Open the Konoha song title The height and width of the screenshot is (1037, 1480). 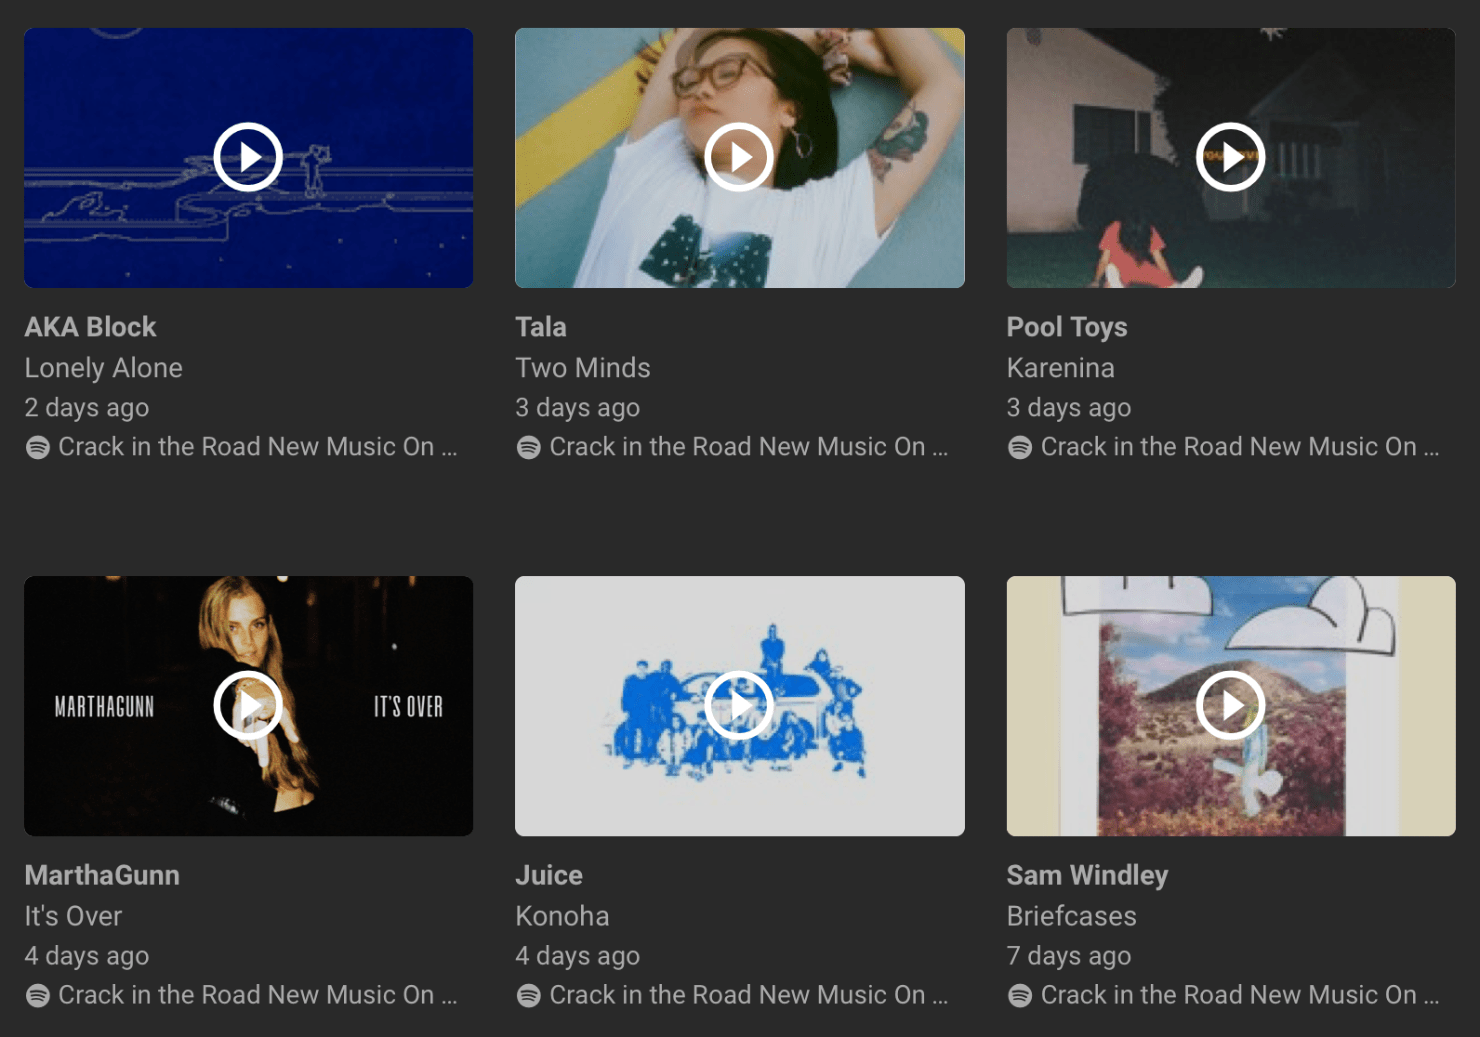562,916
